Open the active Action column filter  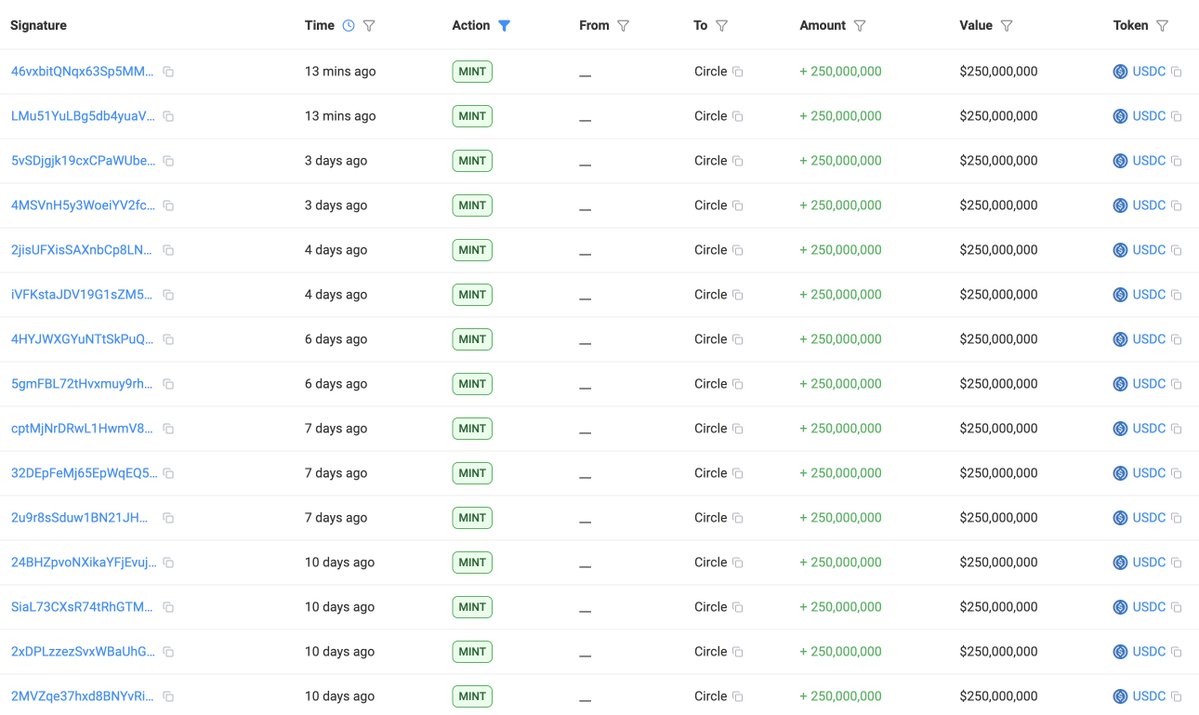[504, 26]
